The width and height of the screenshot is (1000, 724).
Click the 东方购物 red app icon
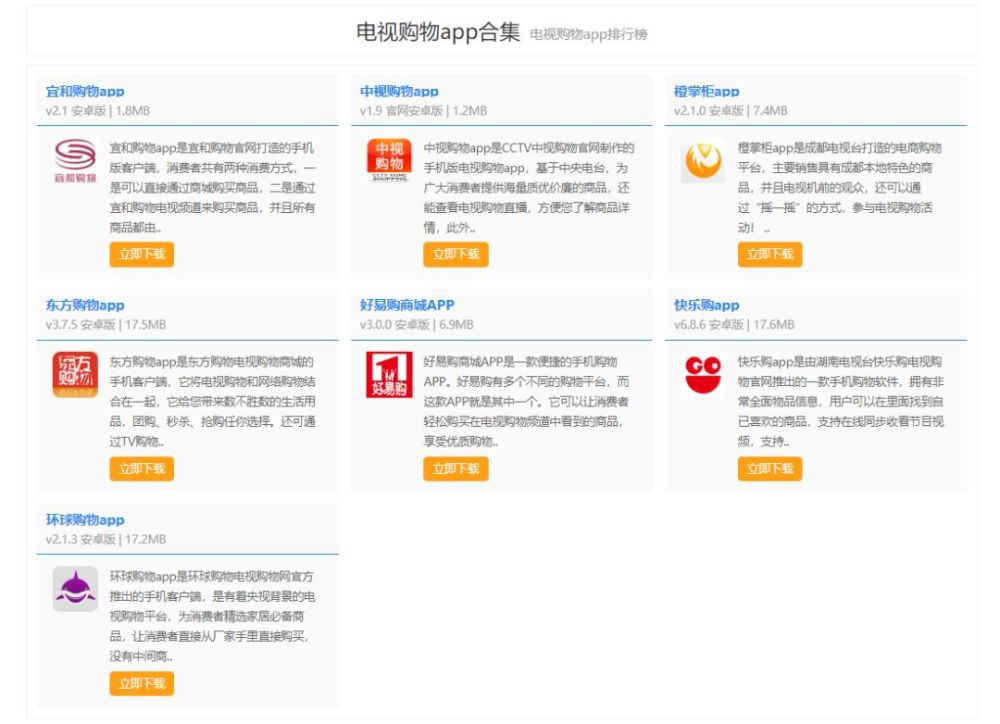click(x=75, y=374)
